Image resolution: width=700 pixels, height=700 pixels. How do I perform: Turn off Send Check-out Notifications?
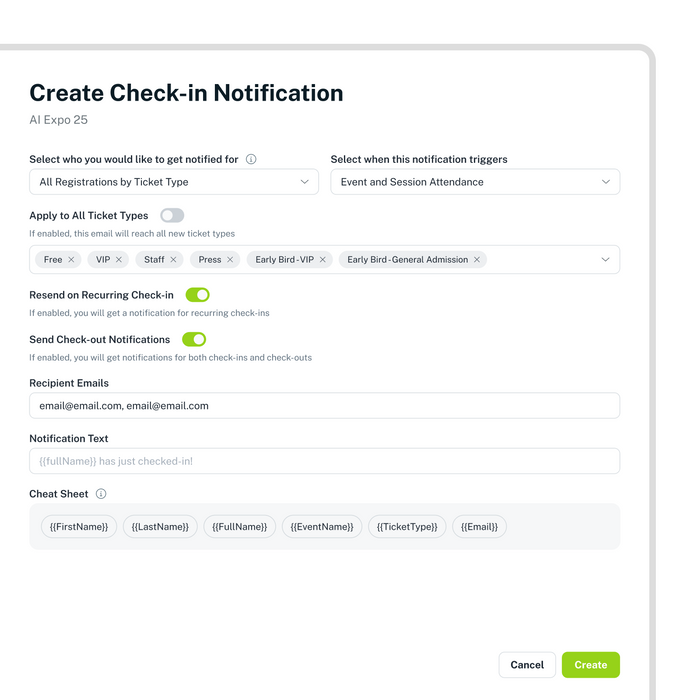pos(193,339)
